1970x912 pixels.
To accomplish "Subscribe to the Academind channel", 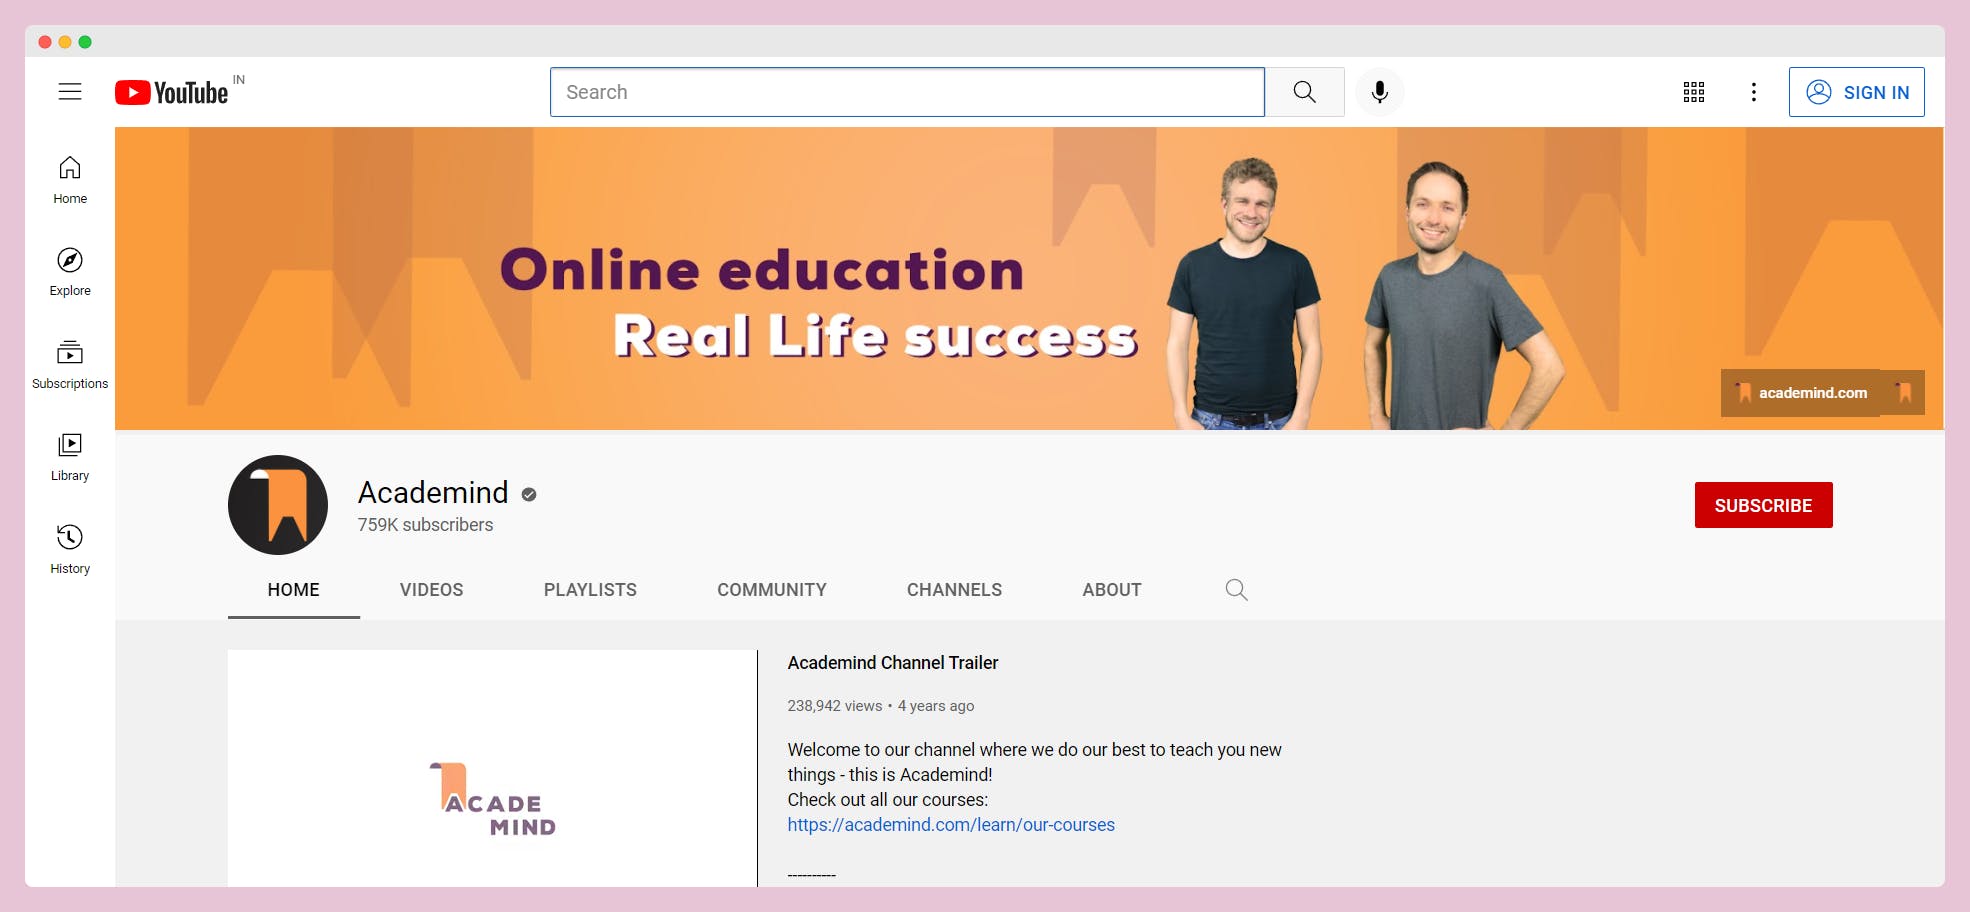I will click(x=1764, y=505).
